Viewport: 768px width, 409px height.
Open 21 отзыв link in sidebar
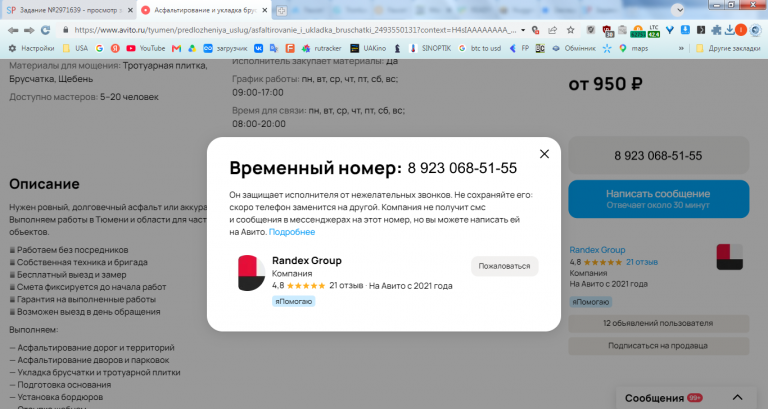click(x=642, y=262)
